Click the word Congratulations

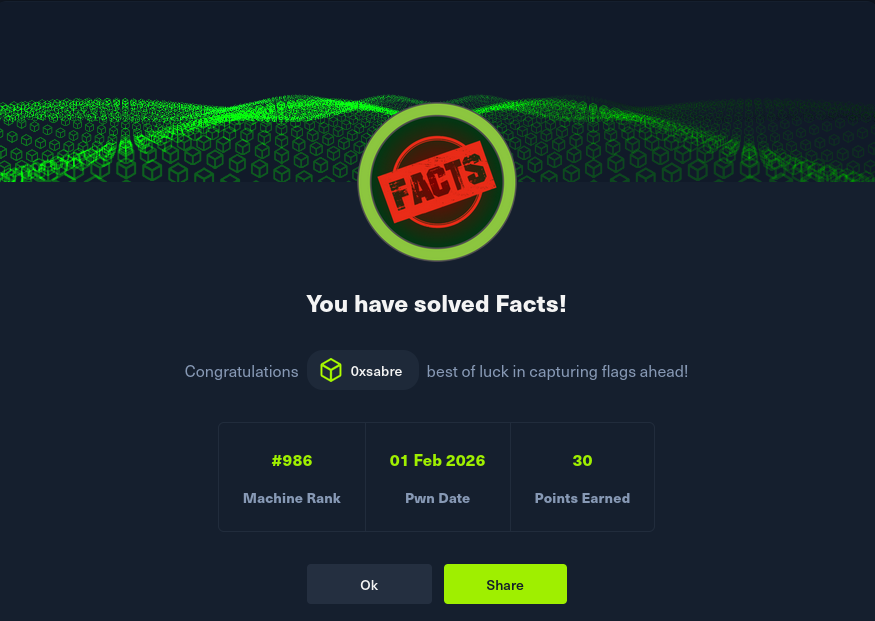tap(241, 371)
